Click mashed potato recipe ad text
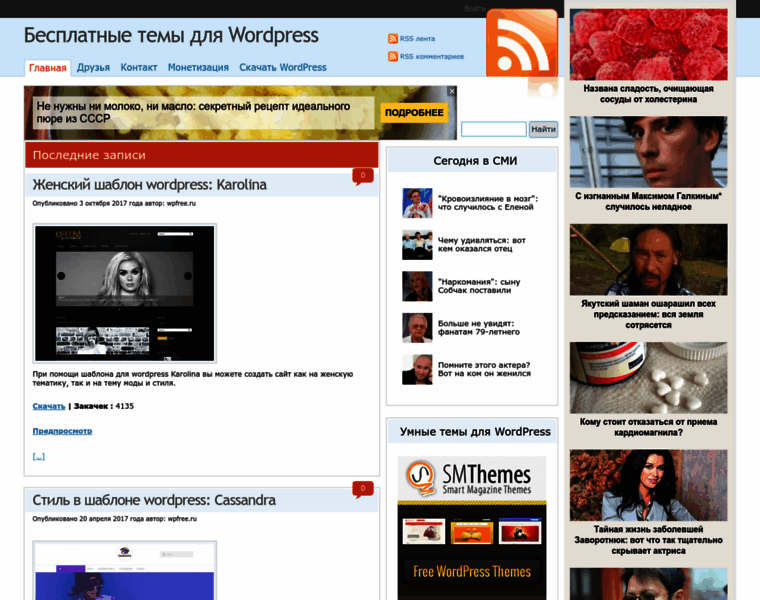 [x=193, y=112]
